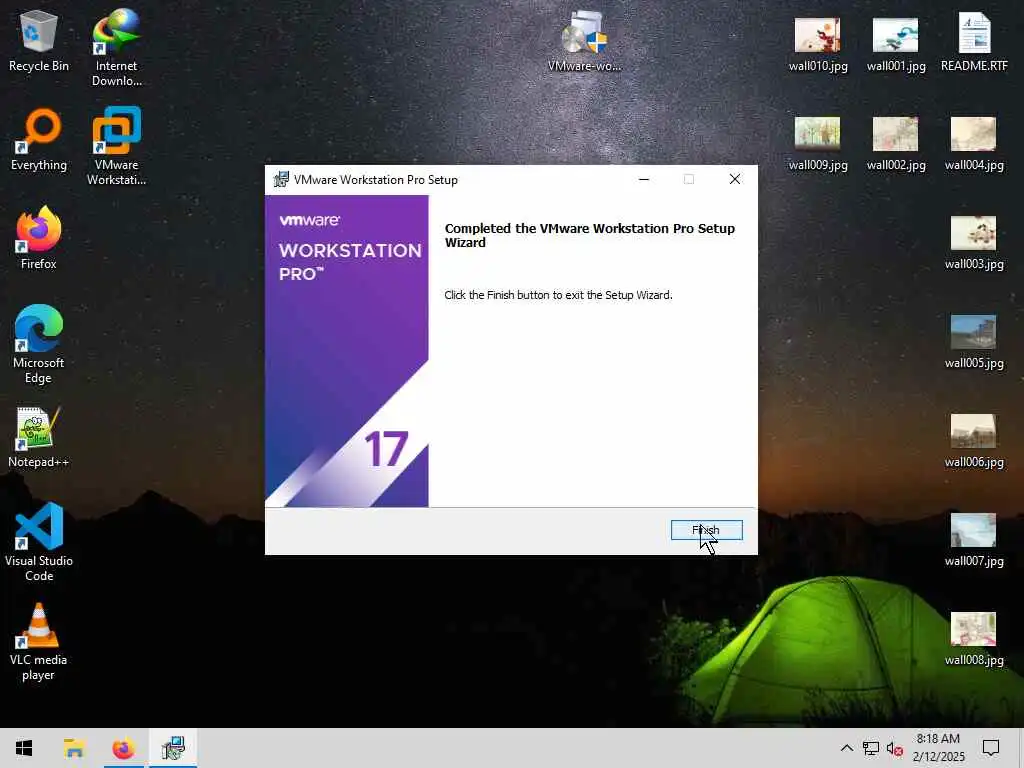The width and height of the screenshot is (1024, 768).
Task: Open the network status tray icon
Action: [871, 748]
